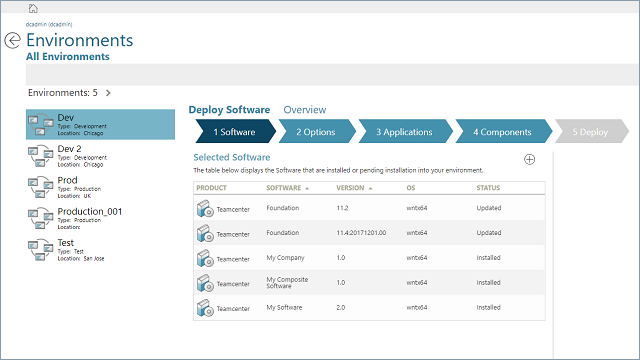Sort by the VERSION column arrow
This screenshot has width=640, height=360.
pyautogui.click(x=370, y=189)
